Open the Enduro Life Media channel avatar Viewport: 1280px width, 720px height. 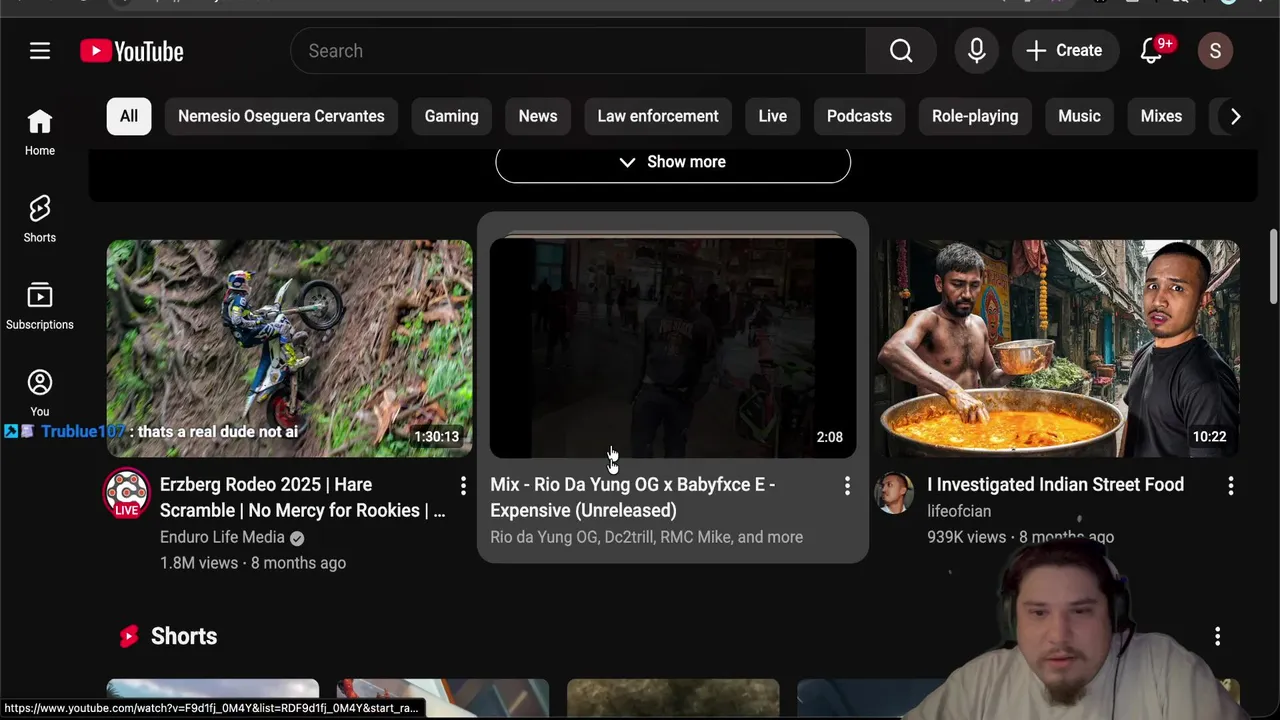[x=127, y=492]
